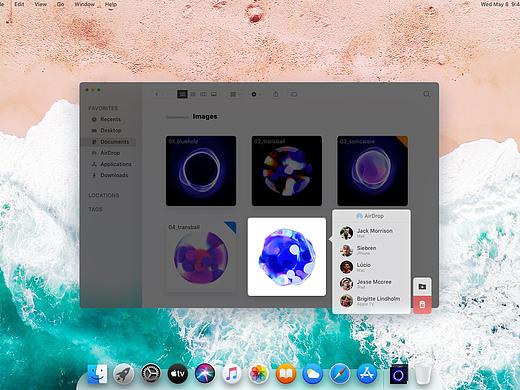Click the move-to-folder button
The image size is (520, 390).
point(422,287)
